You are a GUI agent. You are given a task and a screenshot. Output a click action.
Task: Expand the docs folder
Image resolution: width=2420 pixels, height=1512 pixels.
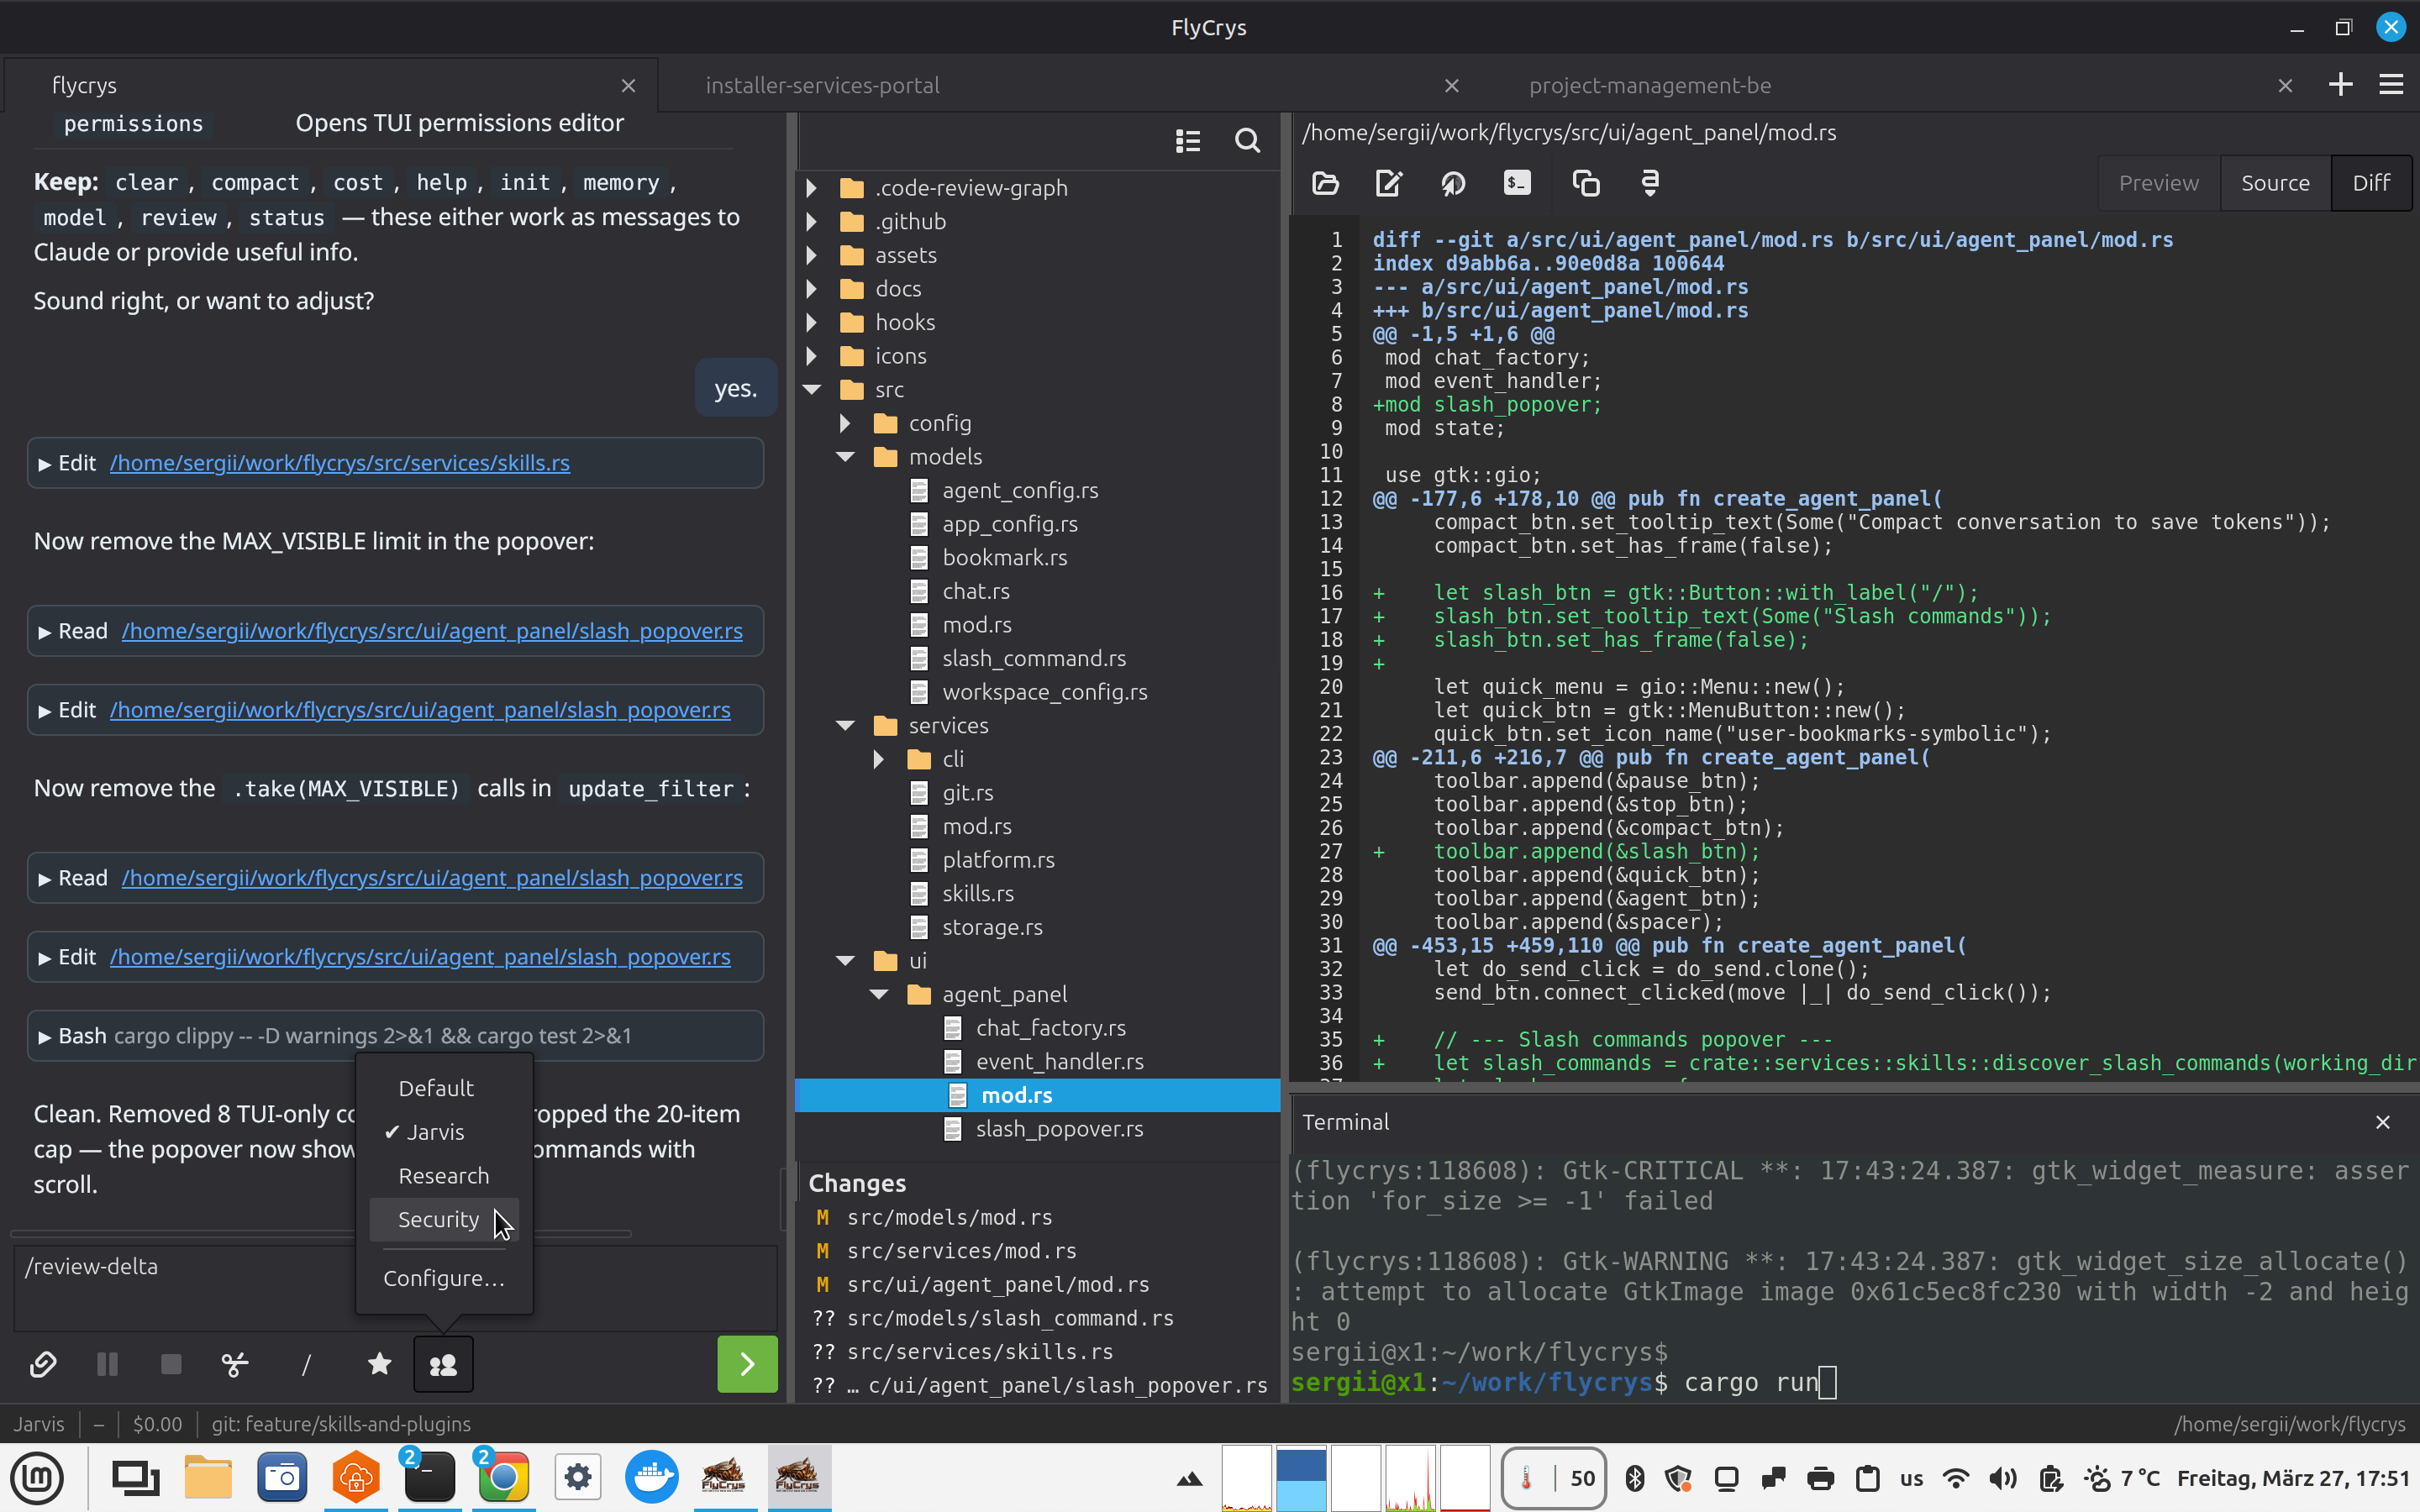(x=812, y=289)
